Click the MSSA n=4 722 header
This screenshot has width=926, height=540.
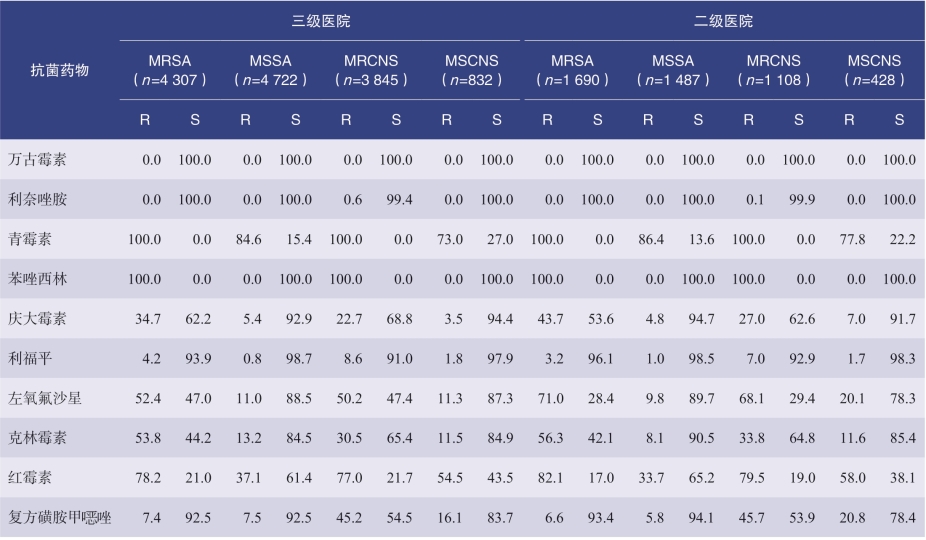point(270,70)
